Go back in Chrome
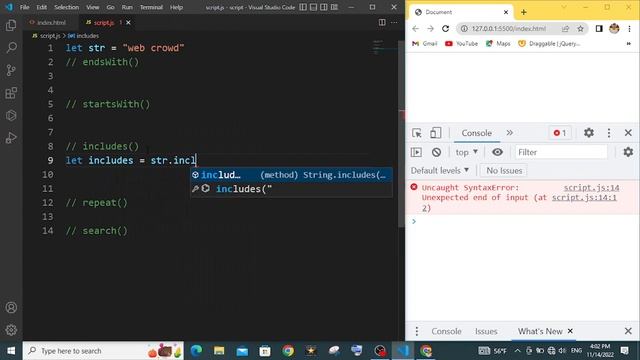This screenshot has width=640, height=360. click(x=416, y=29)
